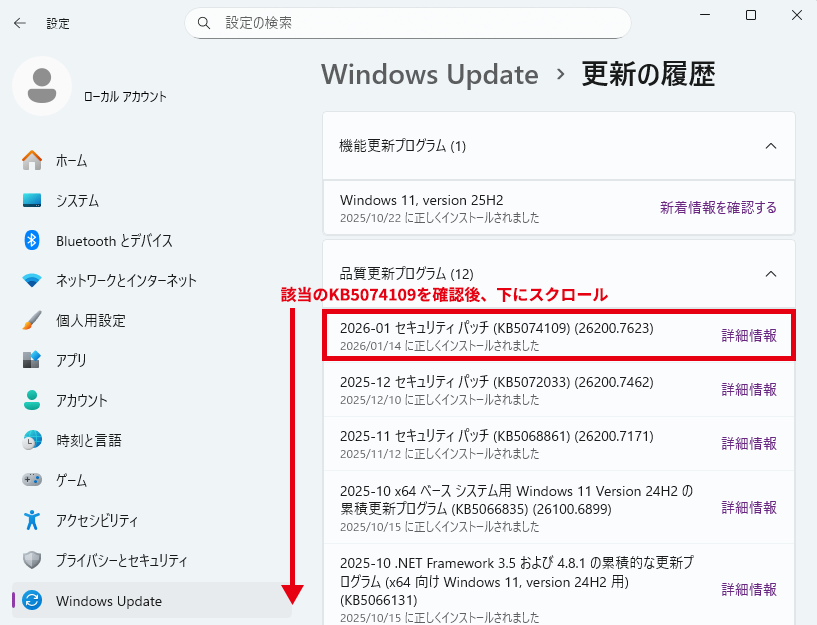Screen dimensions: 817x625
Task: Open System settings via monitor icon
Action: 32,200
